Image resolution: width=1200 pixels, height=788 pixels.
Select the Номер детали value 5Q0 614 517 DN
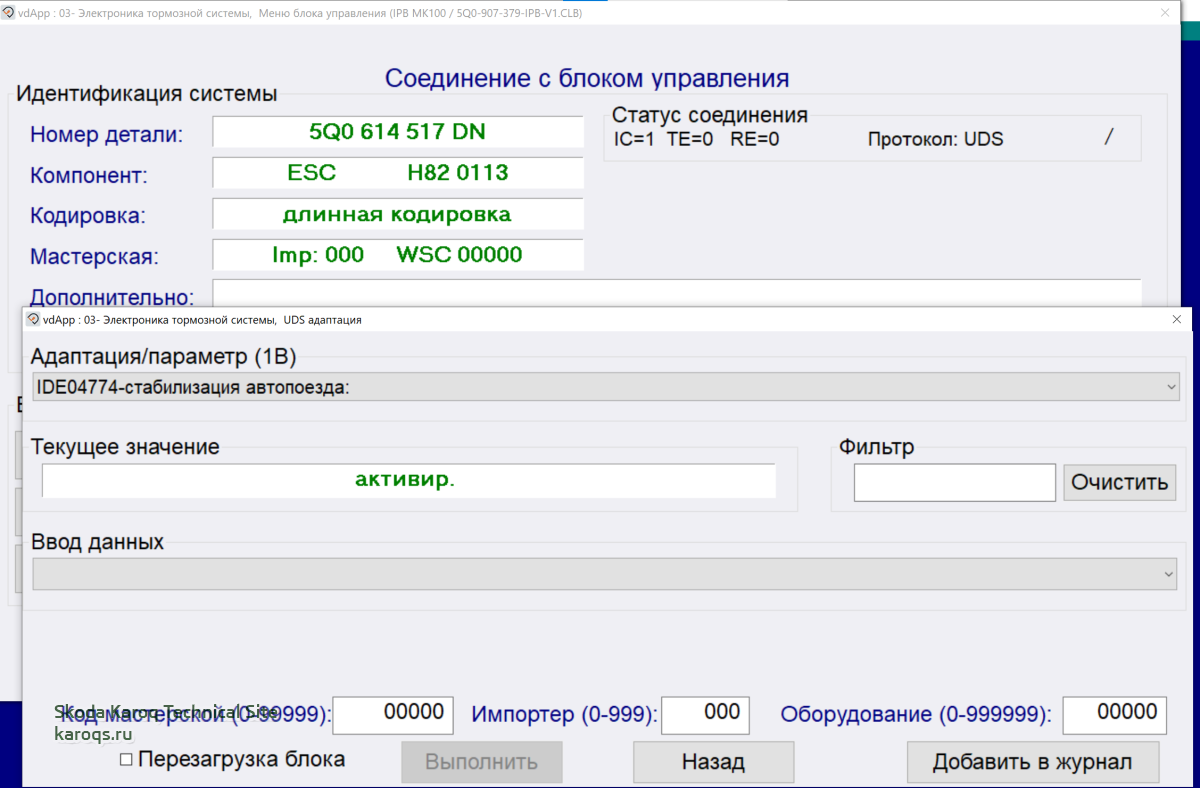coord(397,131)
